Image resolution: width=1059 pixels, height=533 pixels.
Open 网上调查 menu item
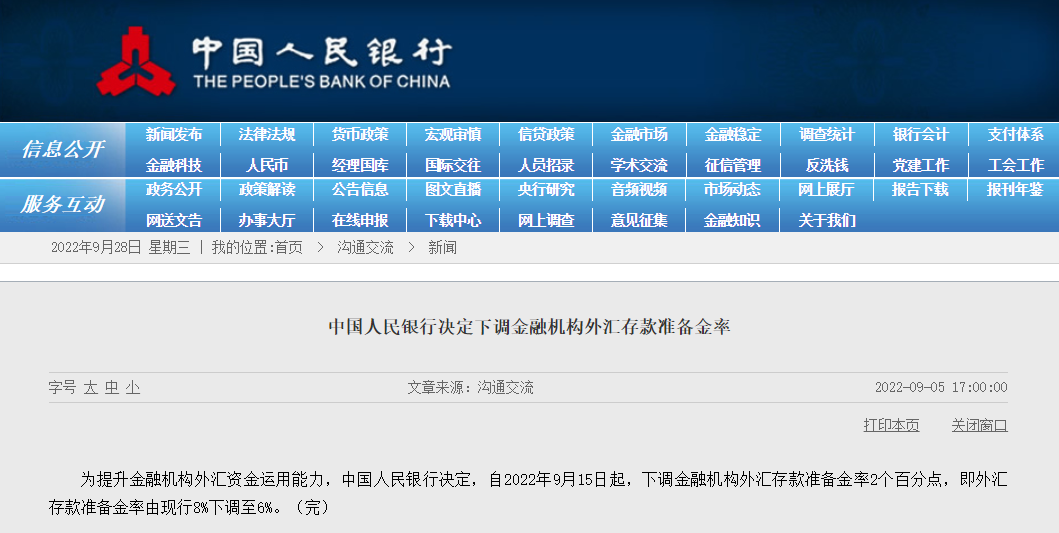click(546, 220)
